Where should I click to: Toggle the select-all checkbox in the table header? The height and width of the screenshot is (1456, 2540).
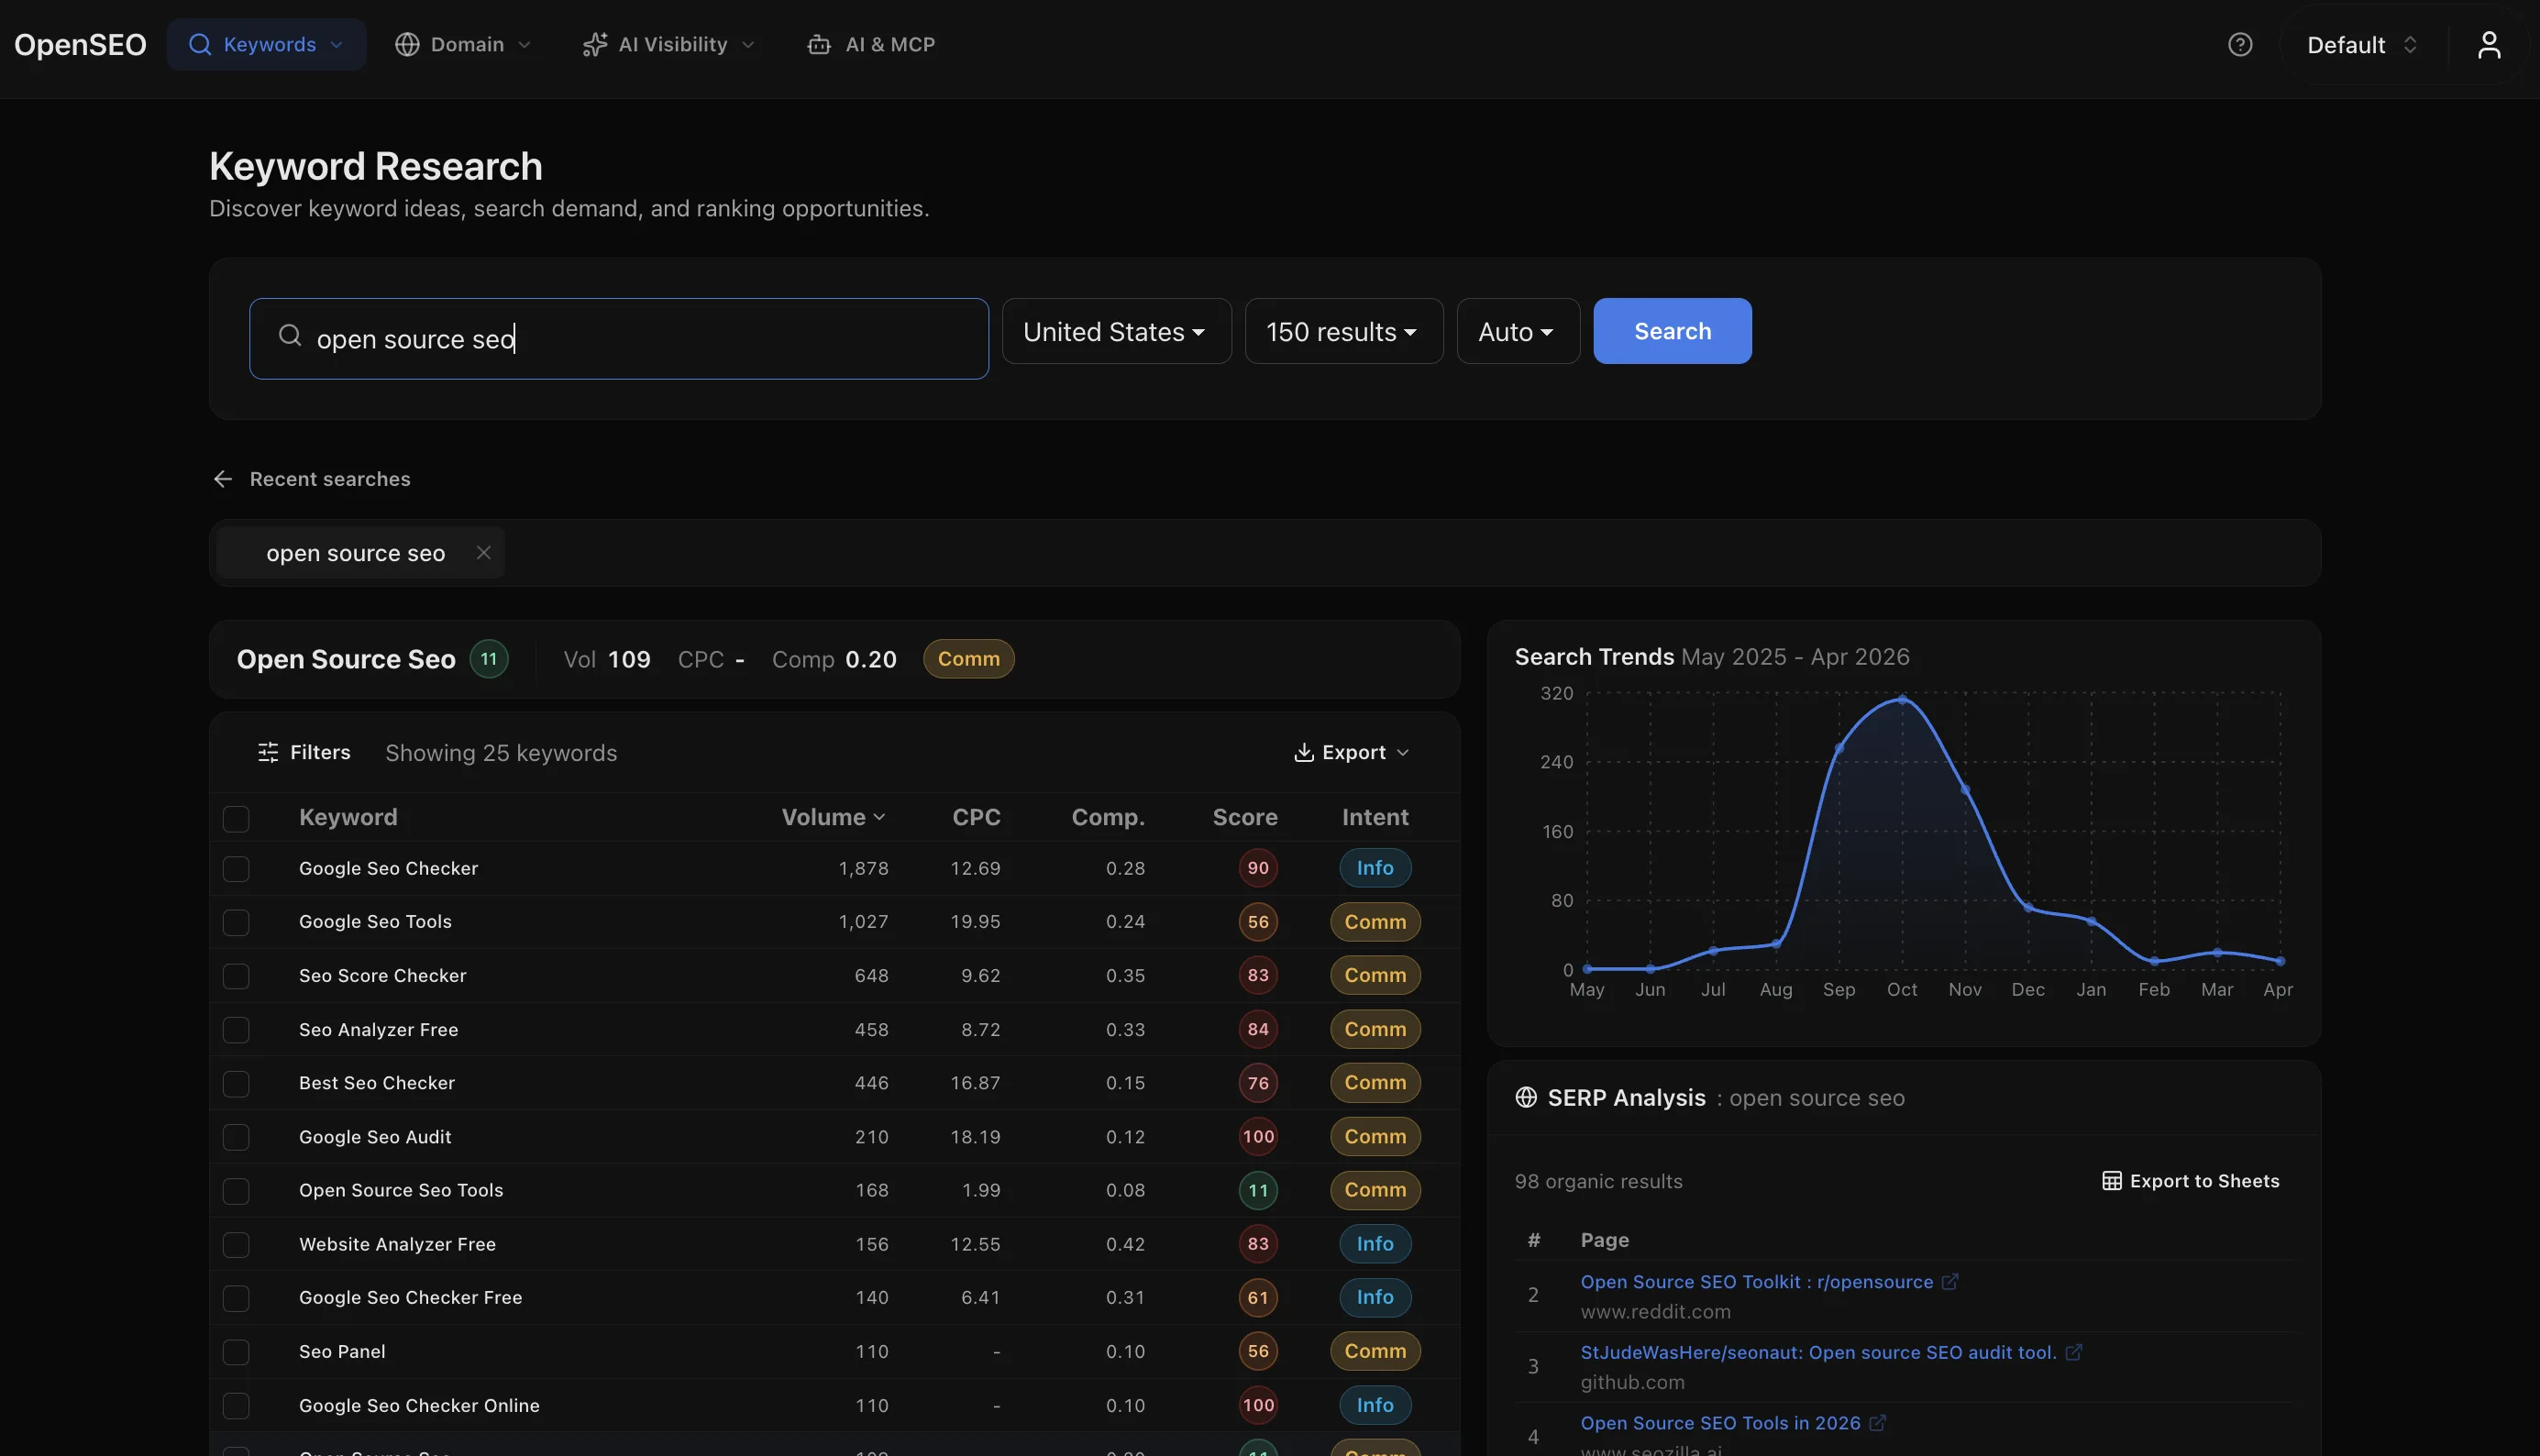(236, 819)
